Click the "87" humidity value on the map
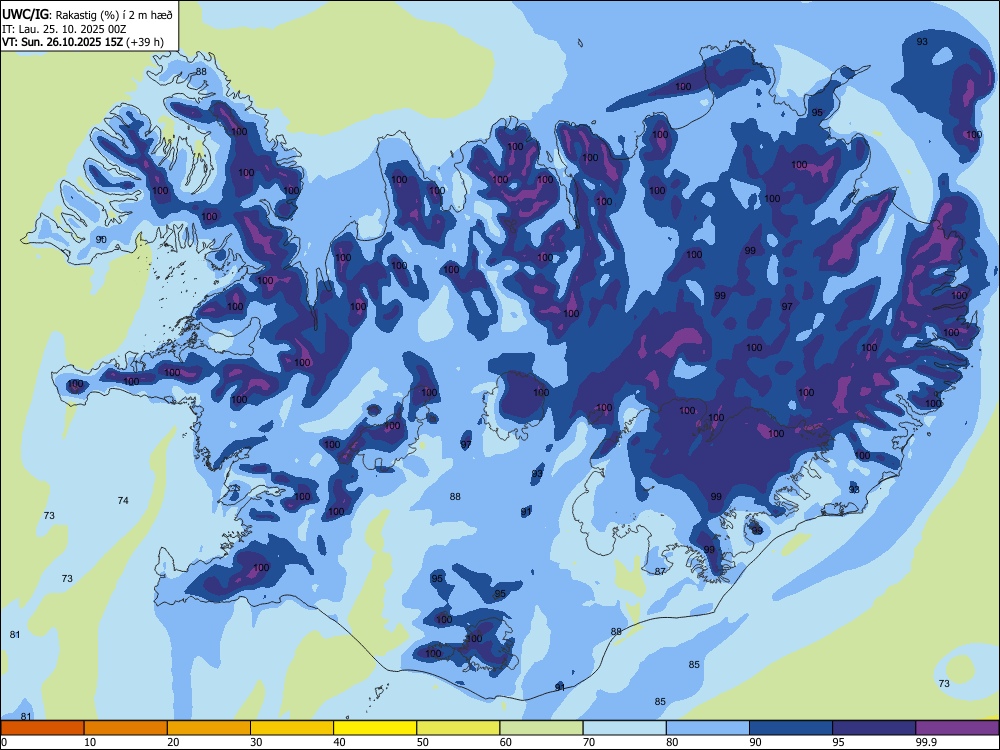The image size is (1000, 750). (x=660, y=571)
